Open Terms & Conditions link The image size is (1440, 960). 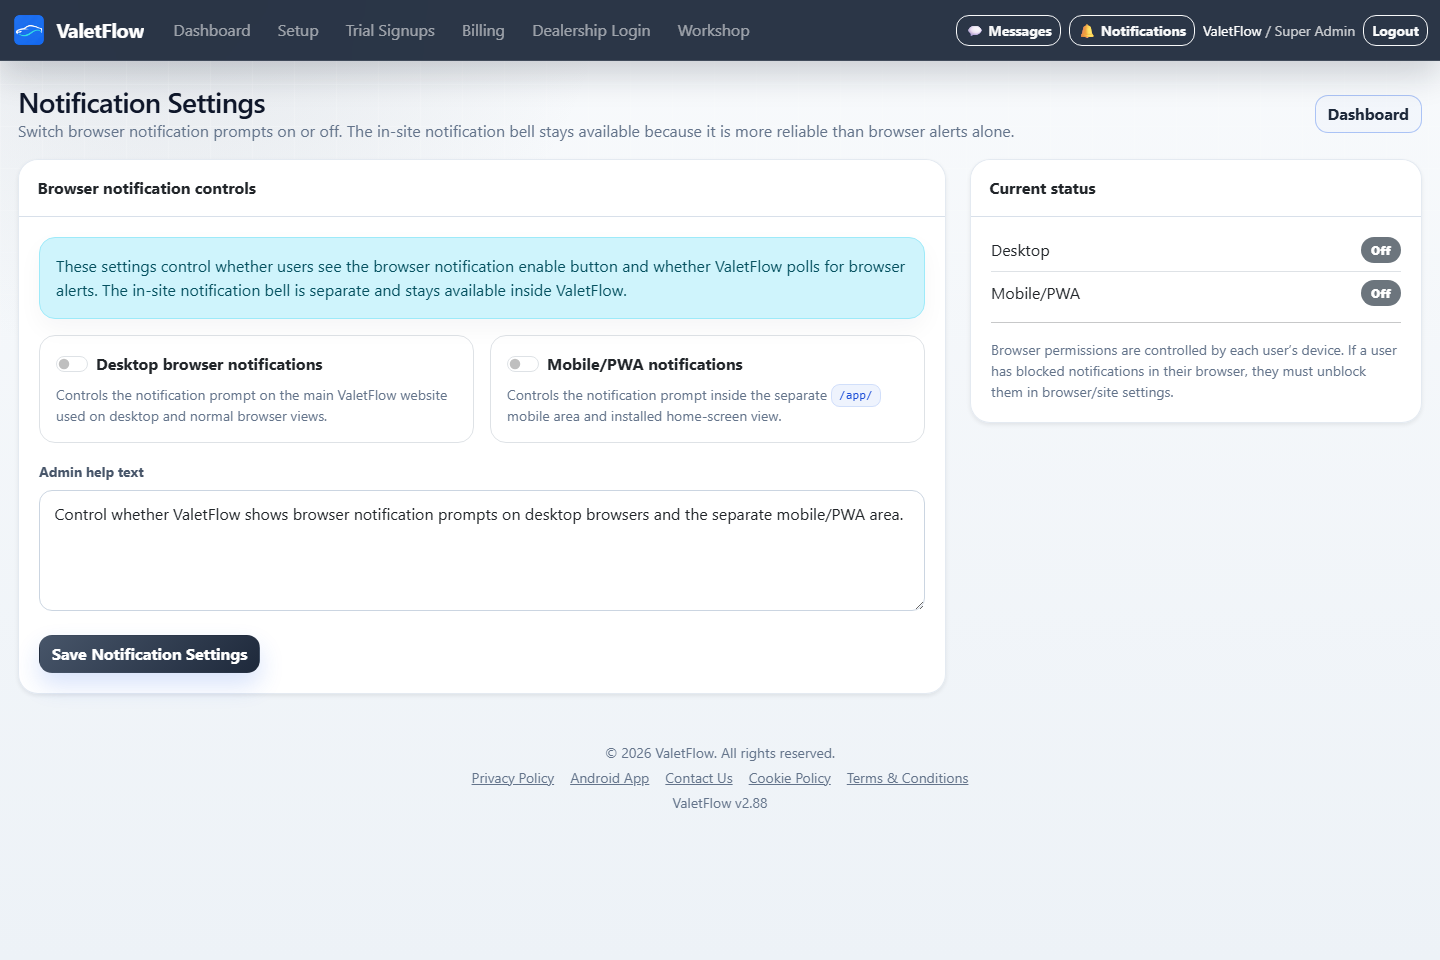coord(908,778)
